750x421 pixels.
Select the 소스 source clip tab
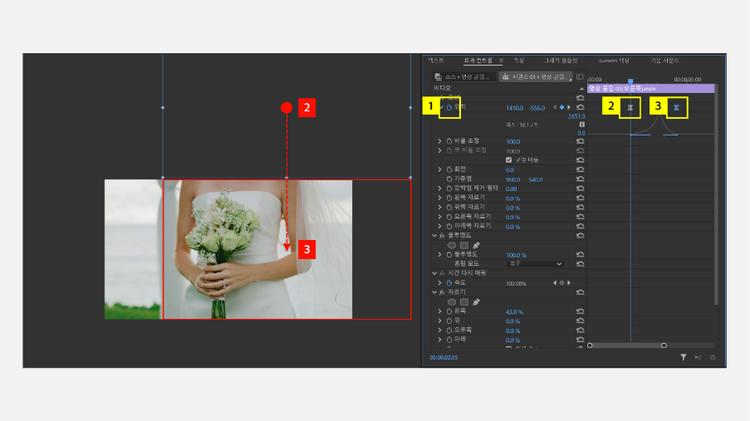[x=464, y=77]
